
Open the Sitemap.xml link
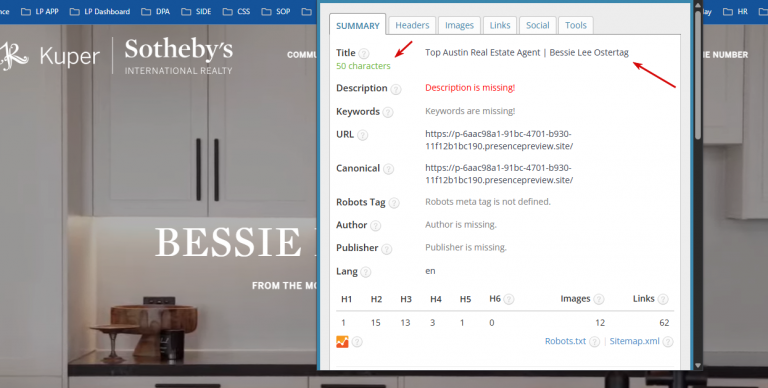pyautogui.click(x=634, y=341)
